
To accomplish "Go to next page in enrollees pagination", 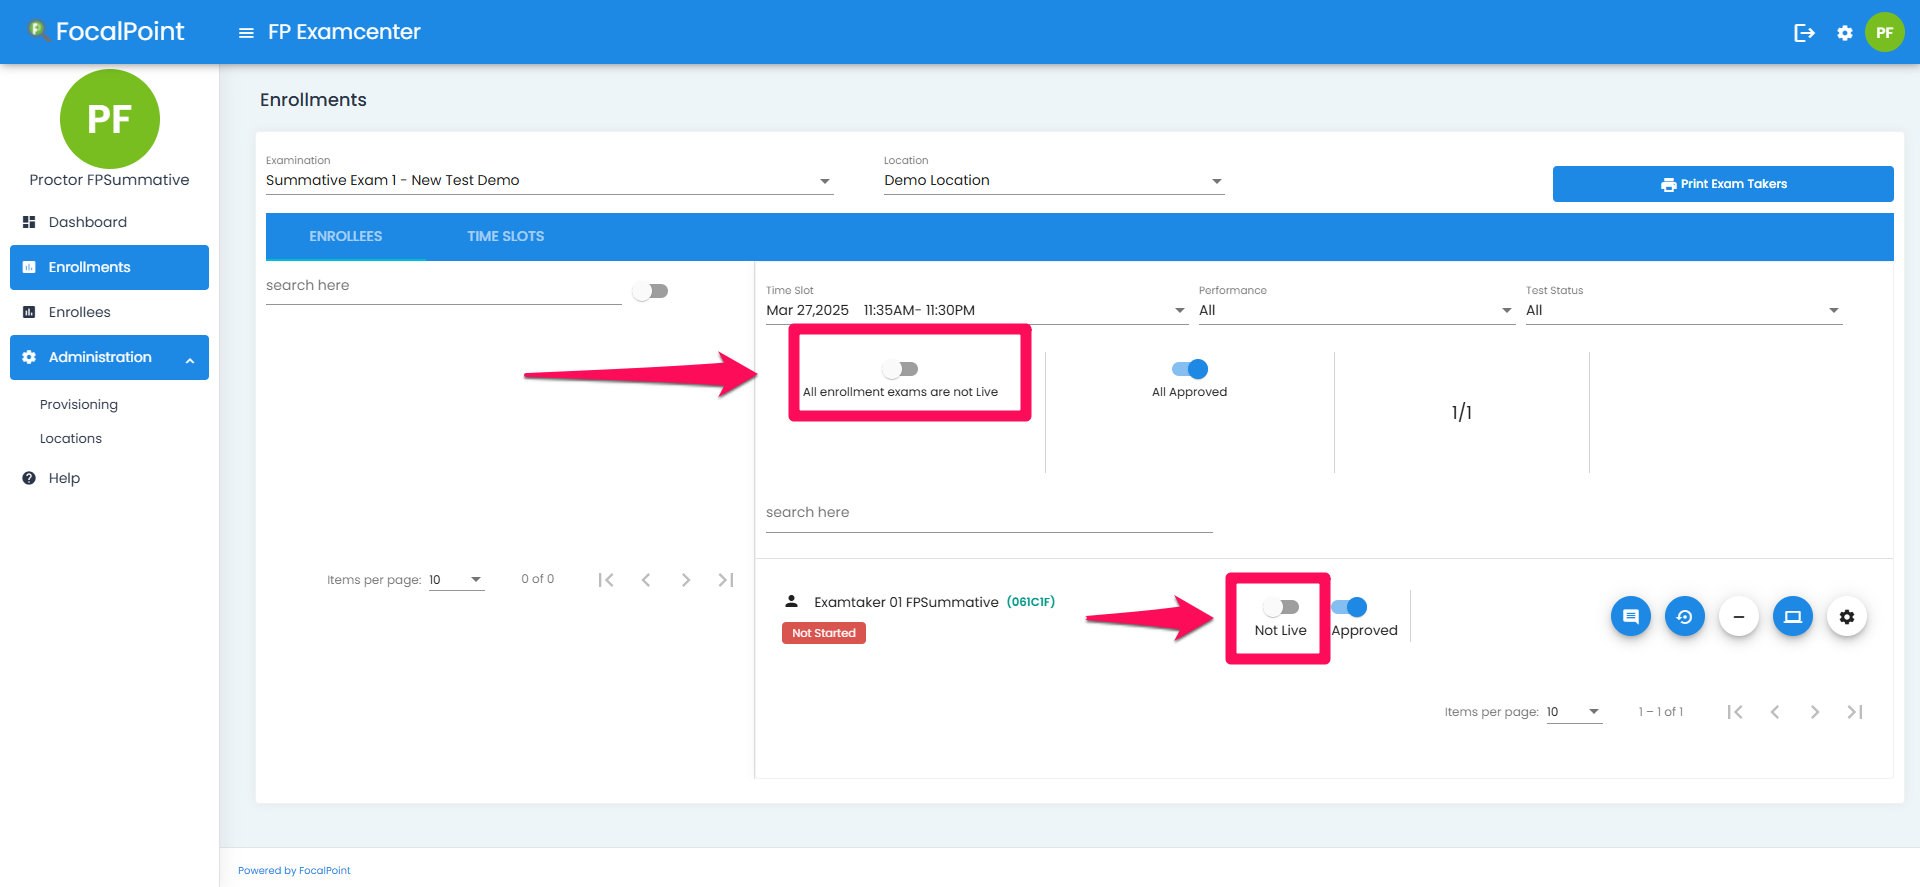I will tap(686, 580).
